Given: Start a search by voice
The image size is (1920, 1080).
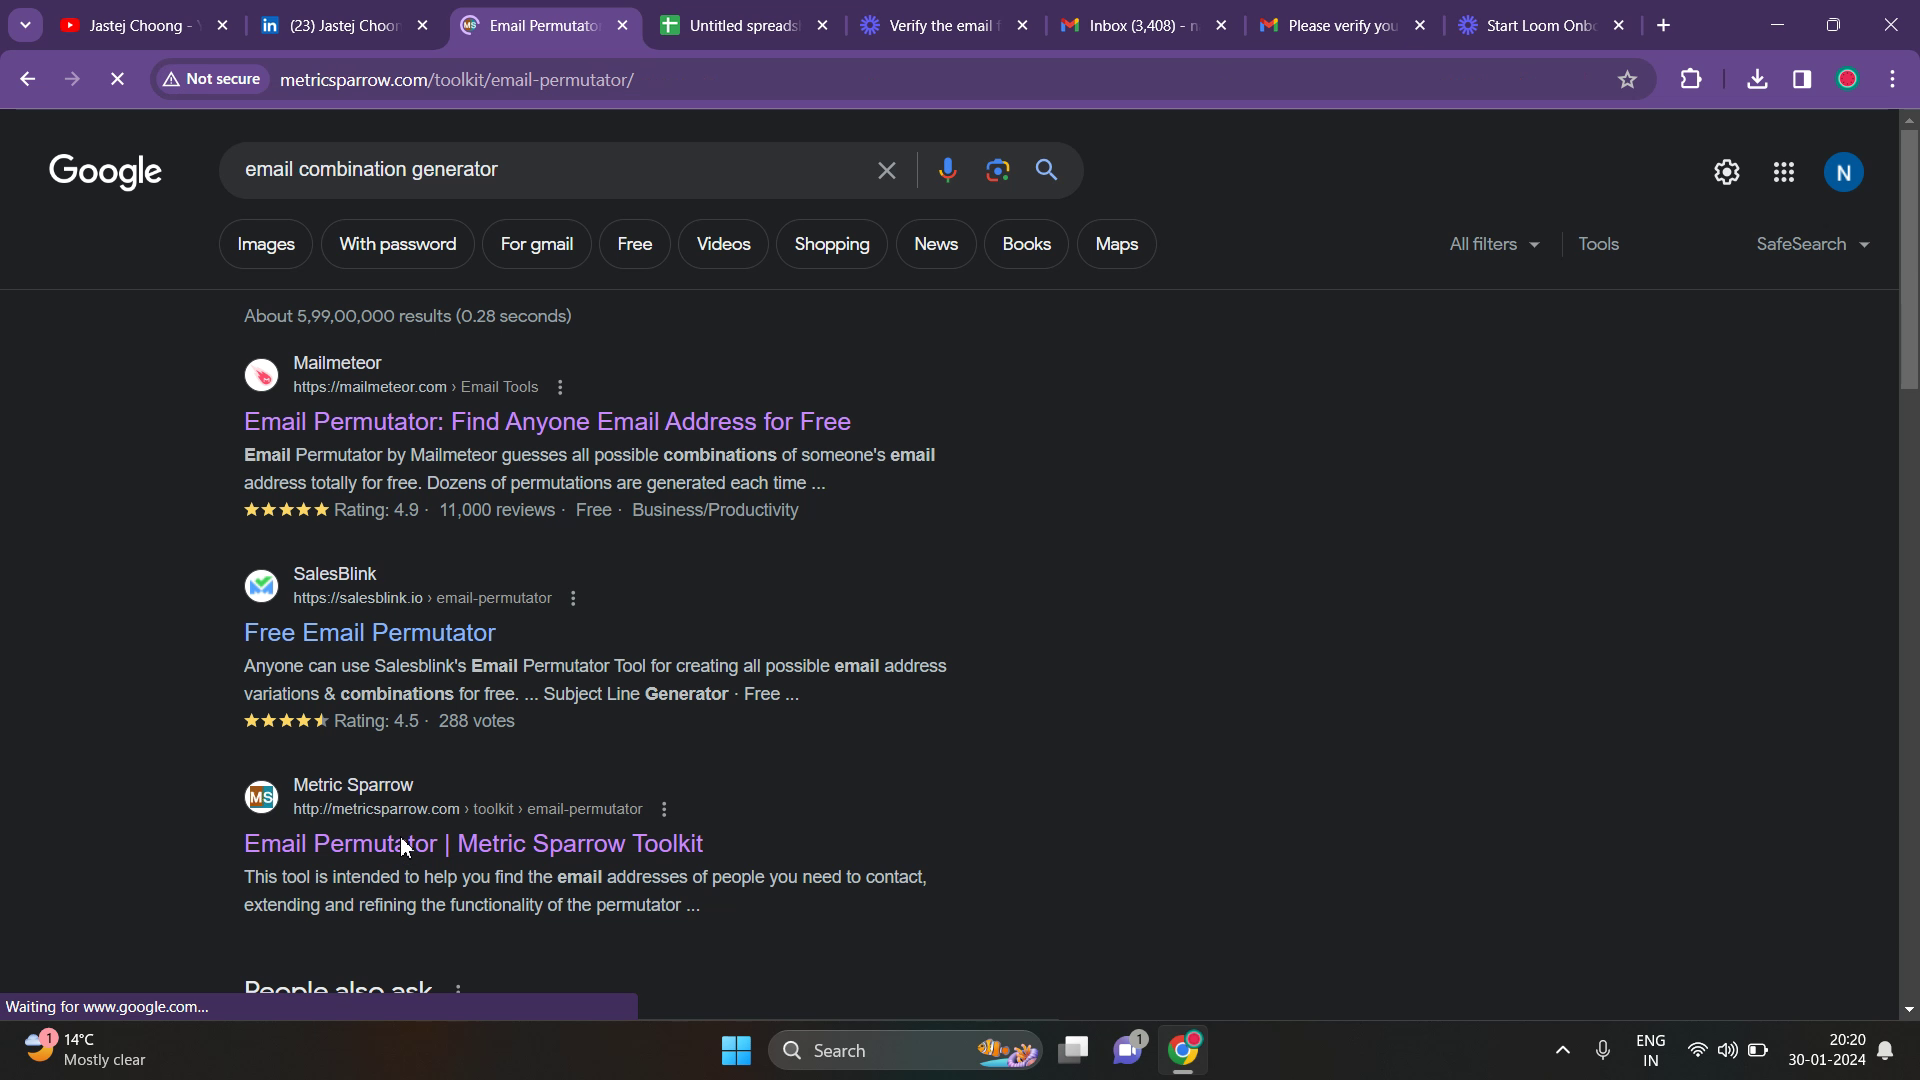Looking at the screenshot, I should tap(947, 170).
